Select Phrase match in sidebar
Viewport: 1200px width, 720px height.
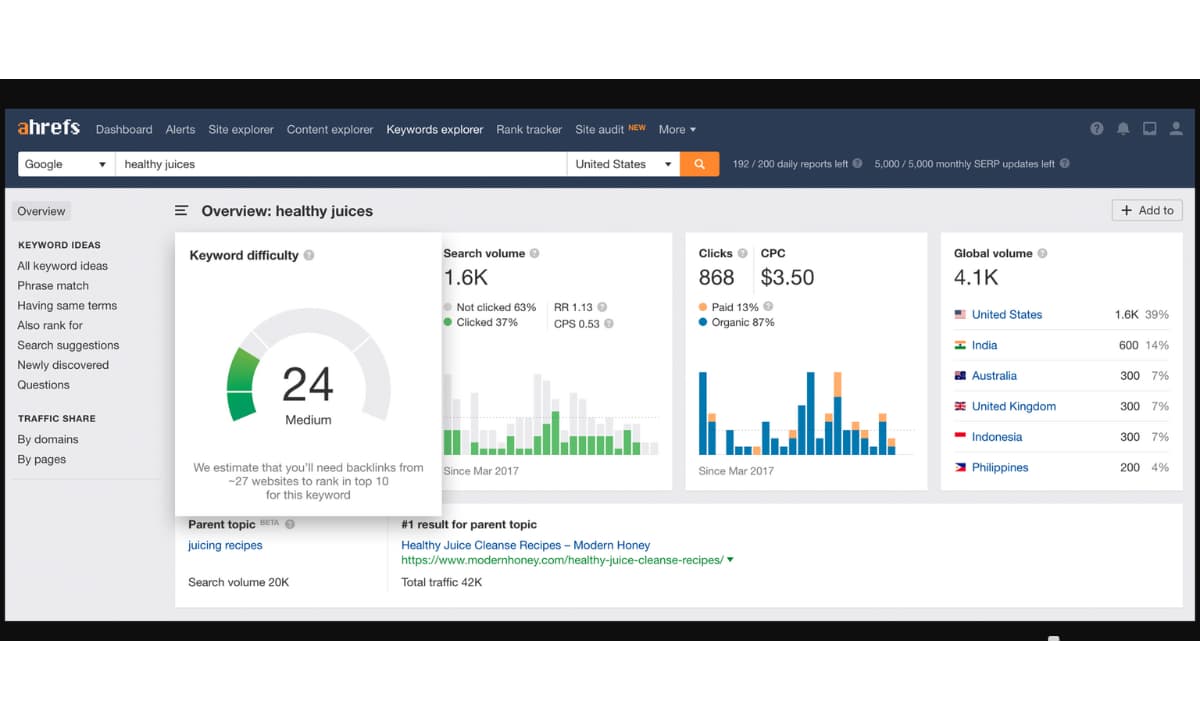point(53,285)
